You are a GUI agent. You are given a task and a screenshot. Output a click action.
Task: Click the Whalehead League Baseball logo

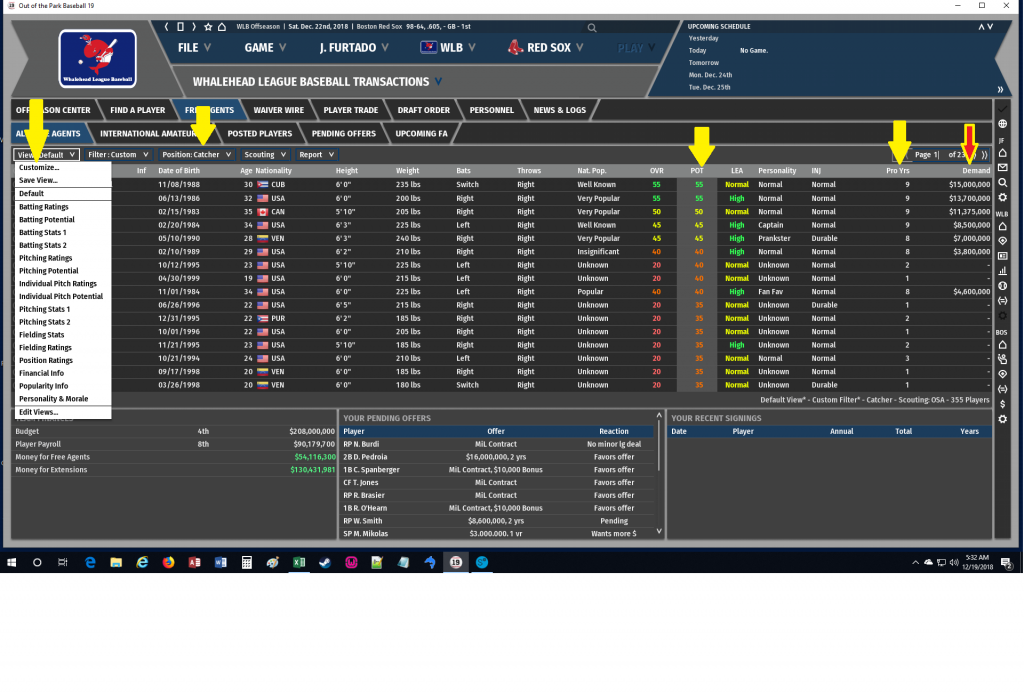click(x=97, y=59)
